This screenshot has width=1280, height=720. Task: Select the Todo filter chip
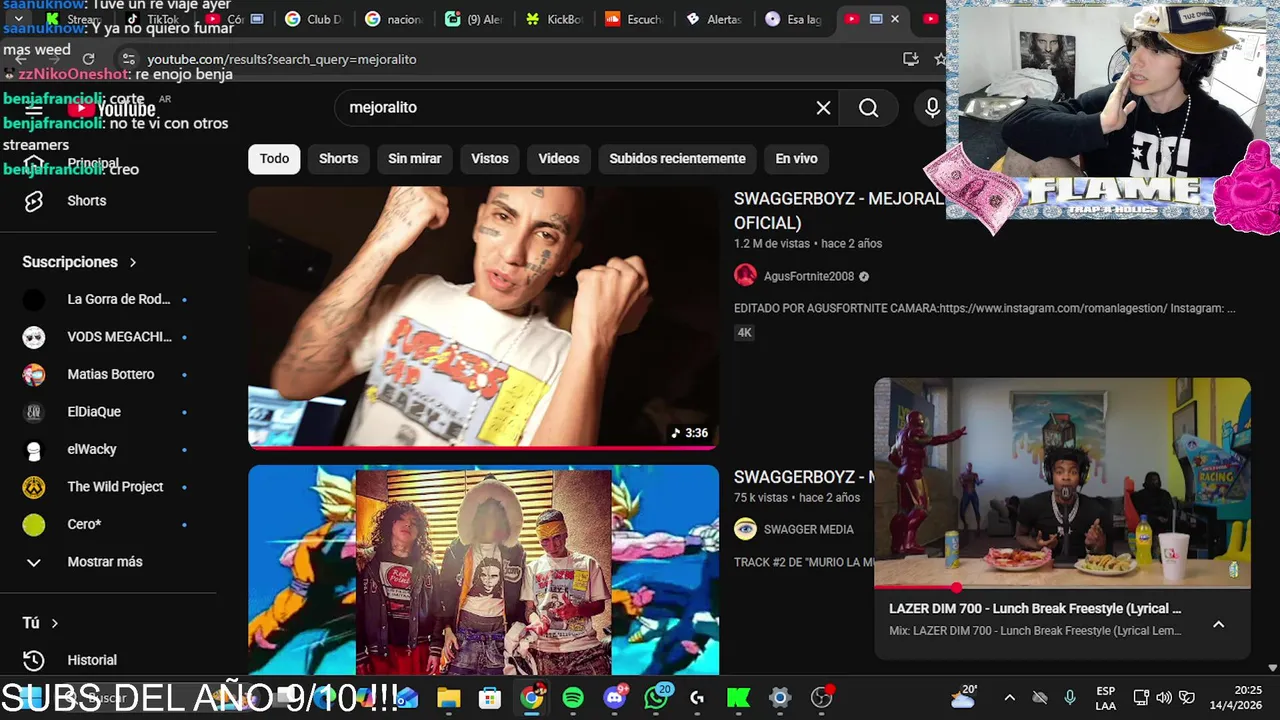pyautogui.click(x=274, y=159)
